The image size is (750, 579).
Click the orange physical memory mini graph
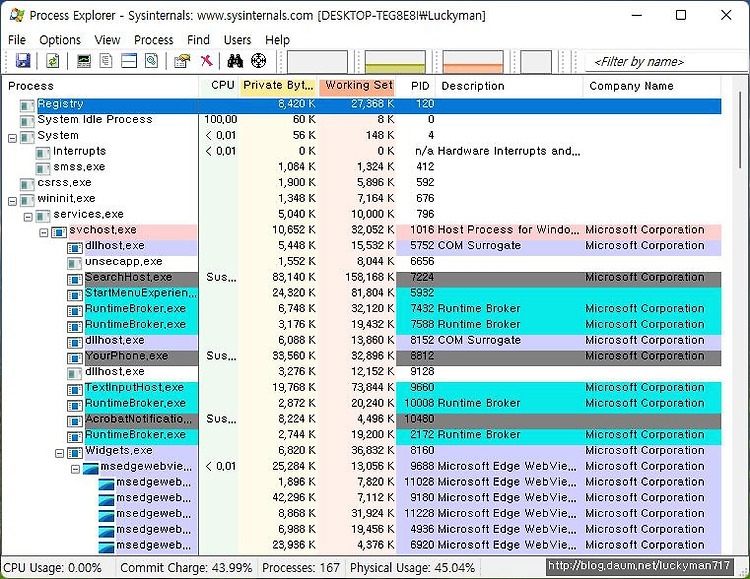tap(473, 62)
